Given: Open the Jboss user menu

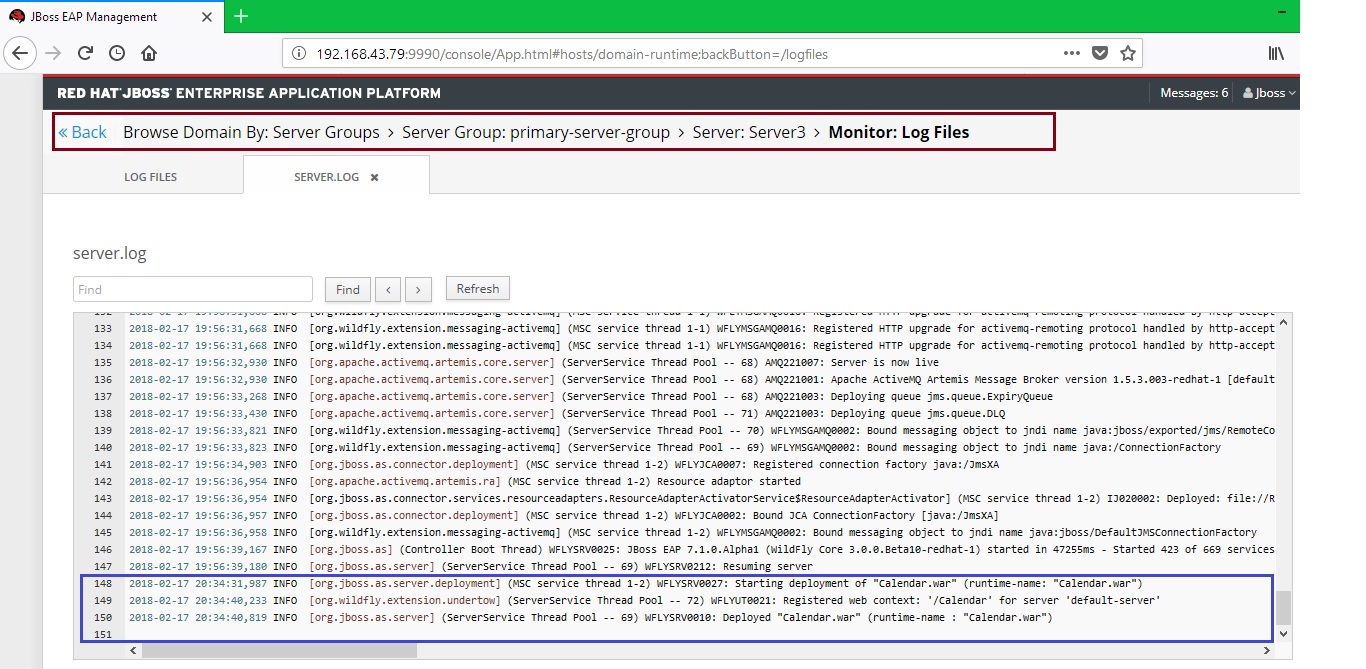Looking at the screenshot, I should coord(1266,92).
